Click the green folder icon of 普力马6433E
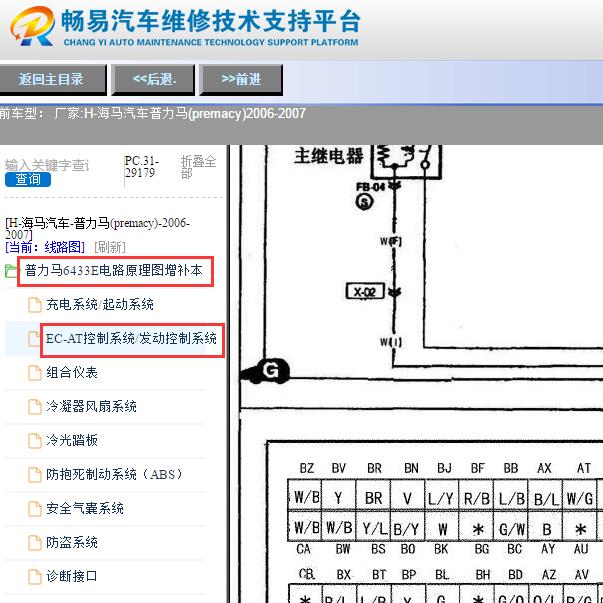 pyautogui.click(x=11, y=271)
